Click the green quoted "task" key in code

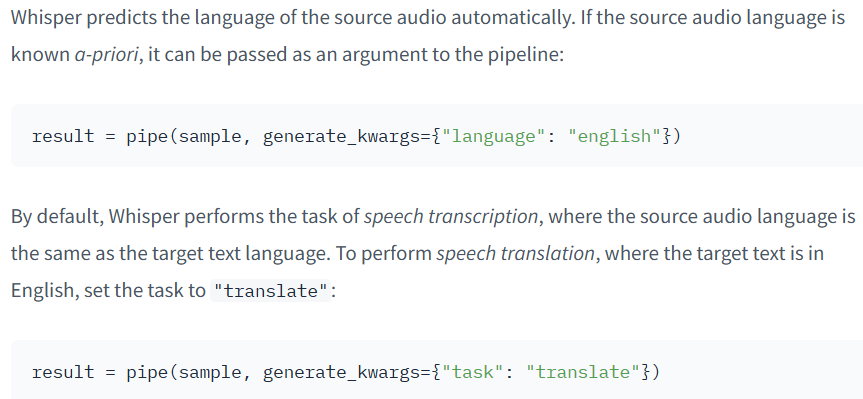(473, 372)
